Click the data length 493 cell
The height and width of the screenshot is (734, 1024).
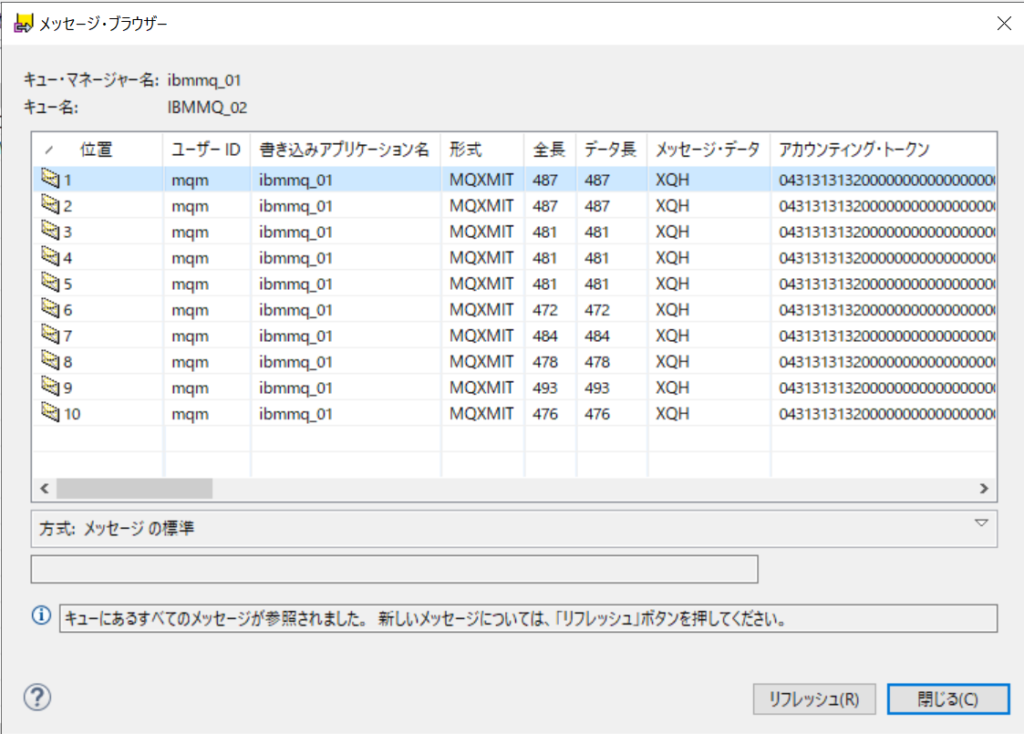pyautogui.click(x=597, y=388)
